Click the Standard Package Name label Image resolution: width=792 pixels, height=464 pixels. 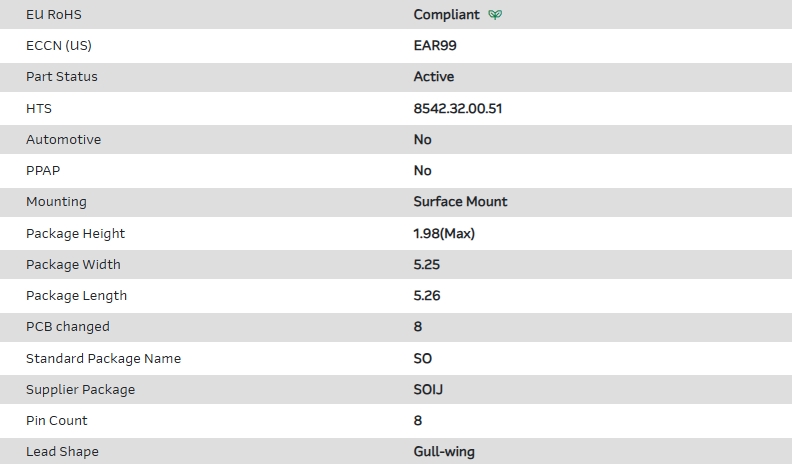(x=103, y=359)
